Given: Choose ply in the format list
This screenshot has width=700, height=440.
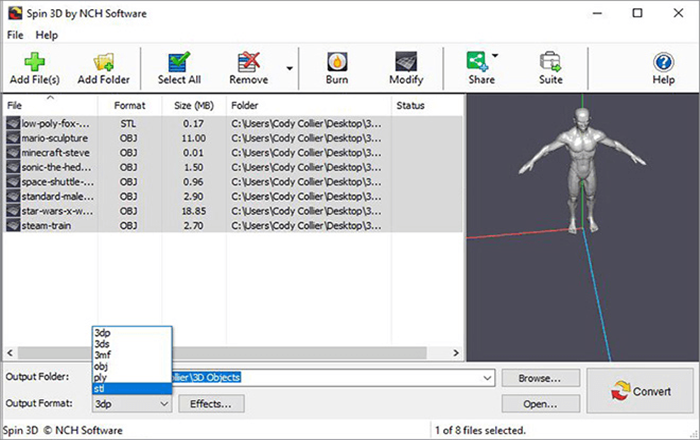Looking at the screenshot, I should pos(132,378).
